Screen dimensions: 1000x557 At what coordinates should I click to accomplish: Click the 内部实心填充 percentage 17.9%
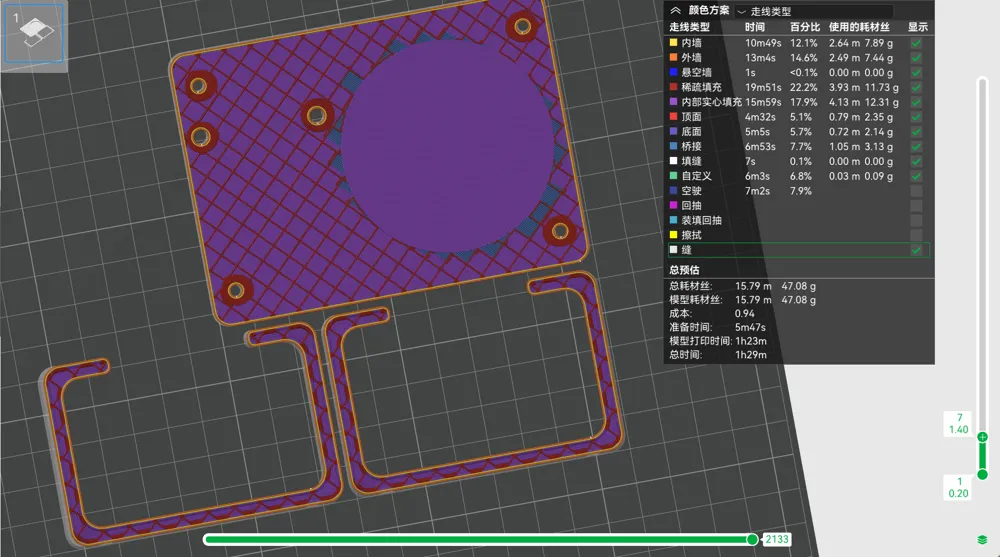(804, 102)
